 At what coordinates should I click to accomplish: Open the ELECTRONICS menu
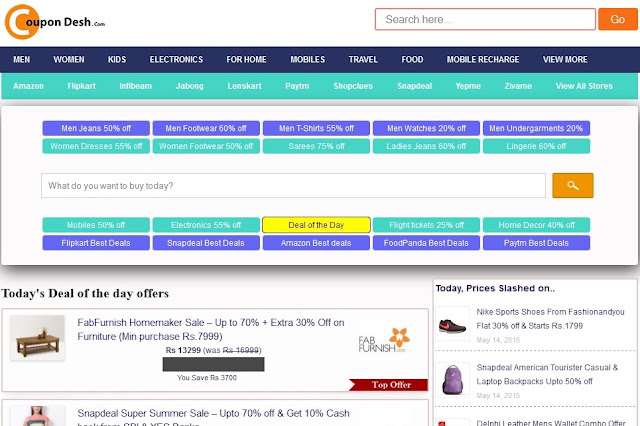coord(176,60)
